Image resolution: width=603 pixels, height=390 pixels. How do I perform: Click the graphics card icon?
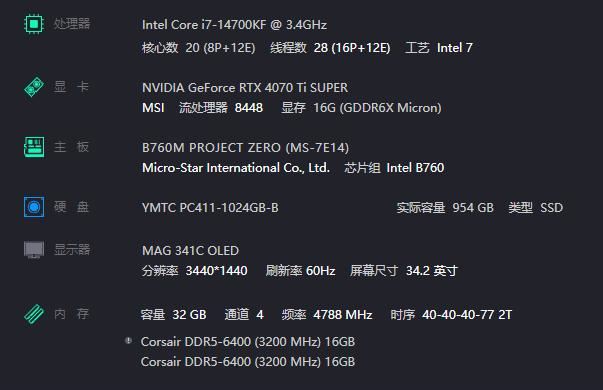(34, 87)
